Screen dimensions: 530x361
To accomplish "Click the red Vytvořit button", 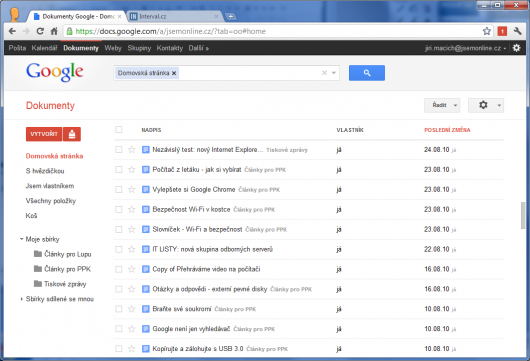I will [44, 134].
